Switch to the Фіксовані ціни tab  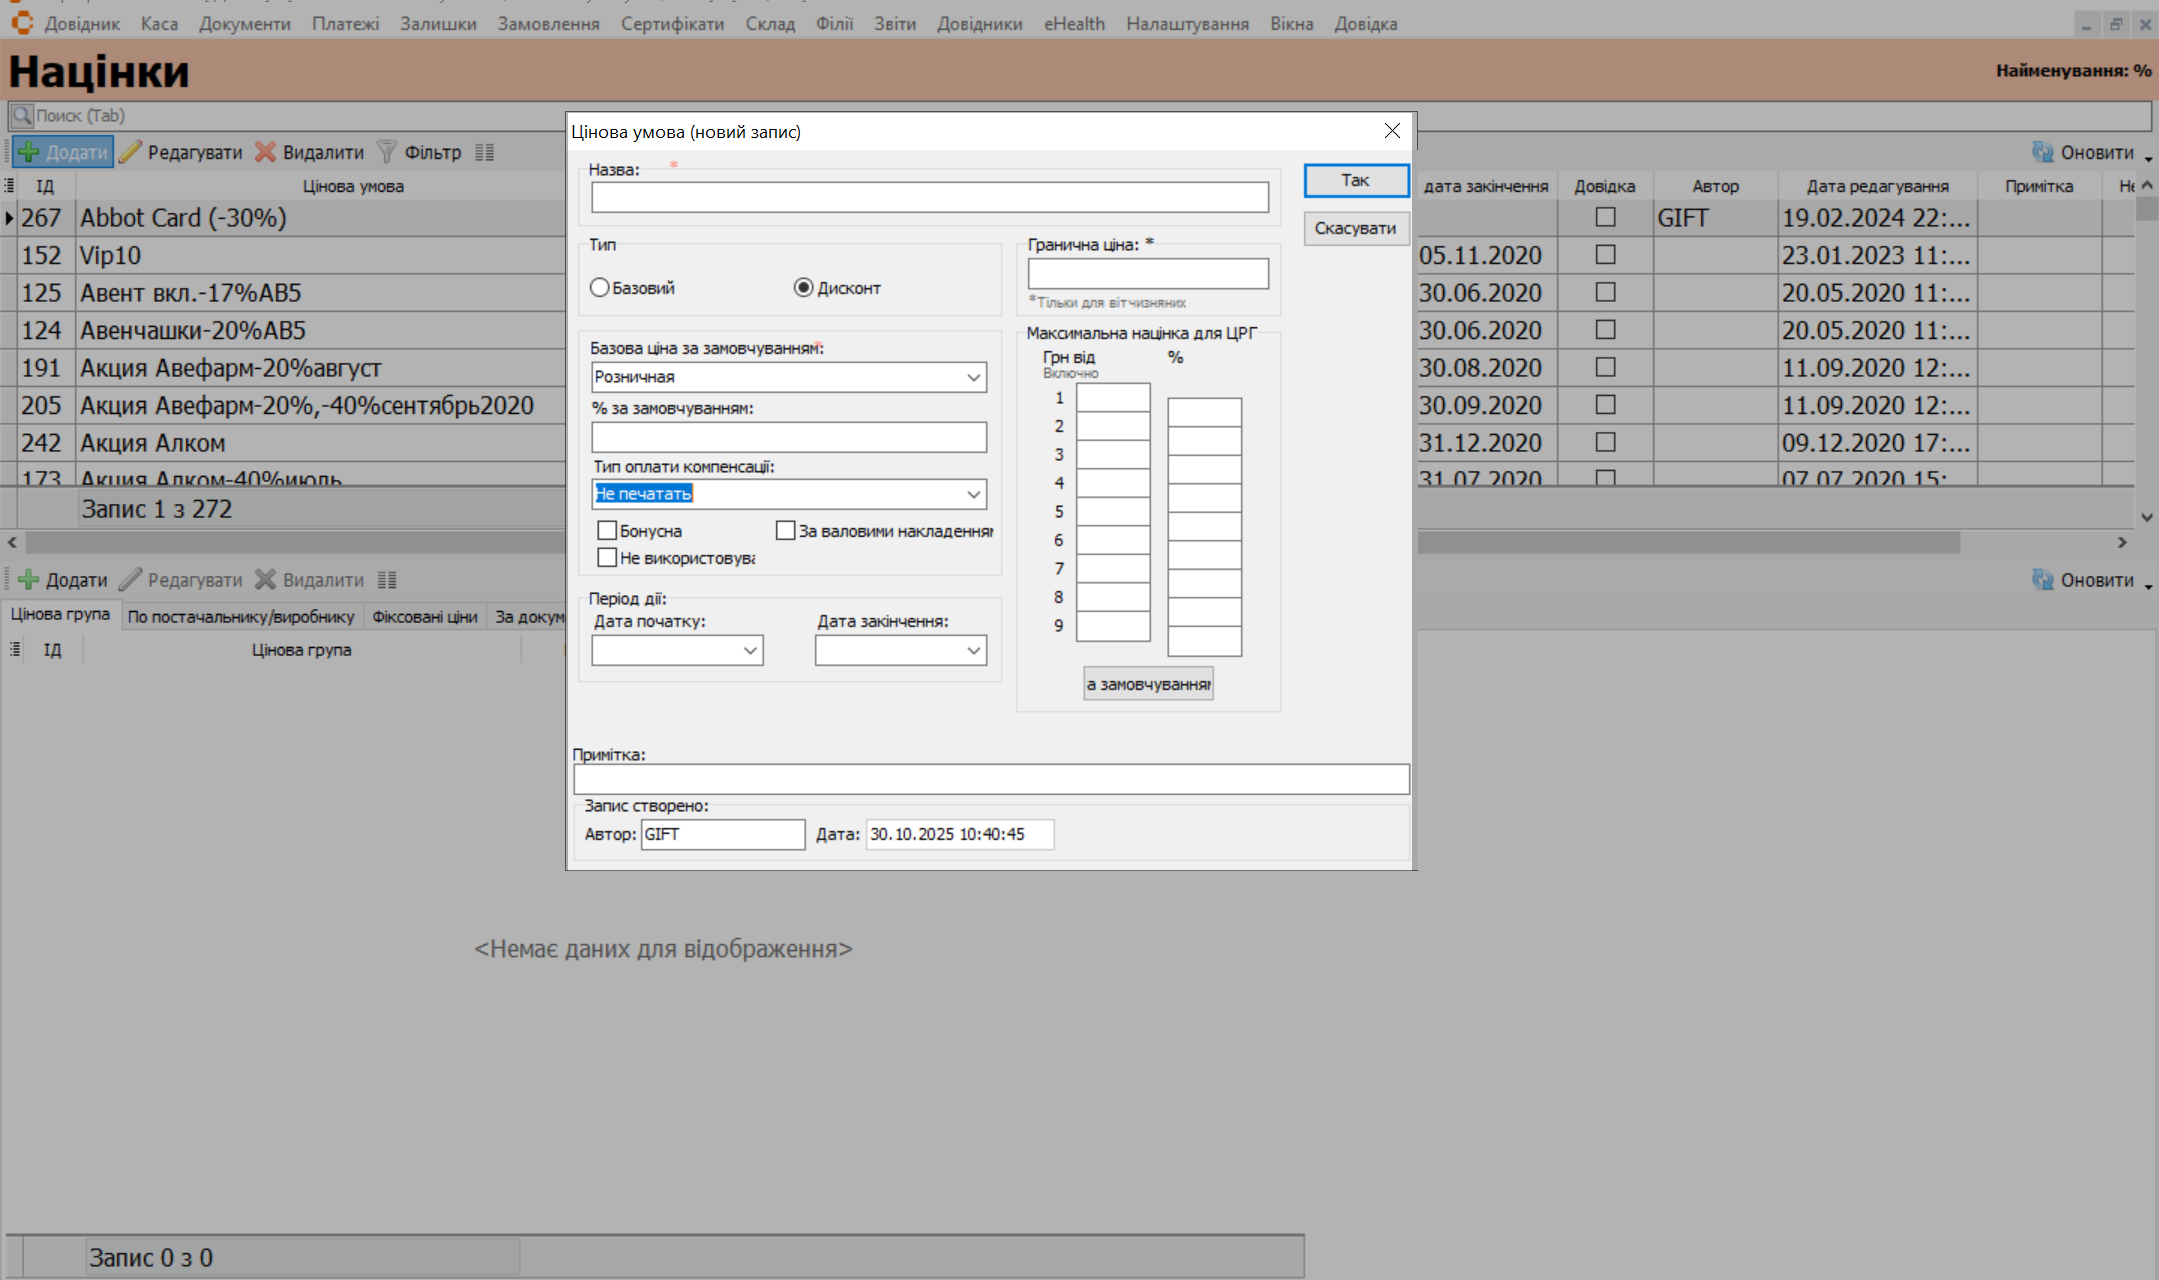click(424, 617)
